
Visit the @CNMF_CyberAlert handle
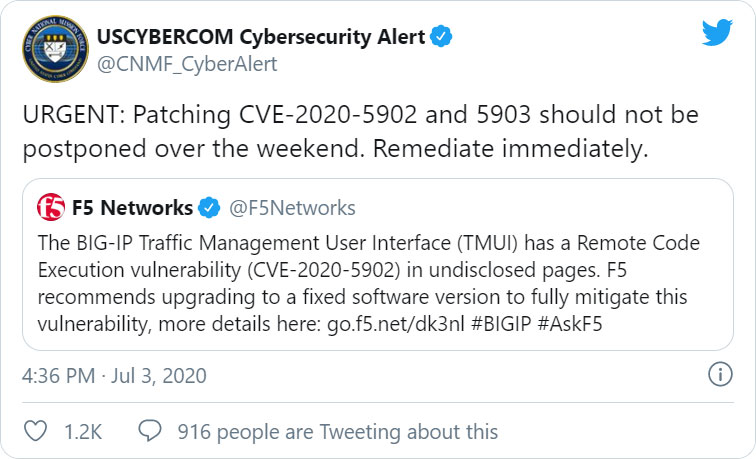click(x=187, y=64)
